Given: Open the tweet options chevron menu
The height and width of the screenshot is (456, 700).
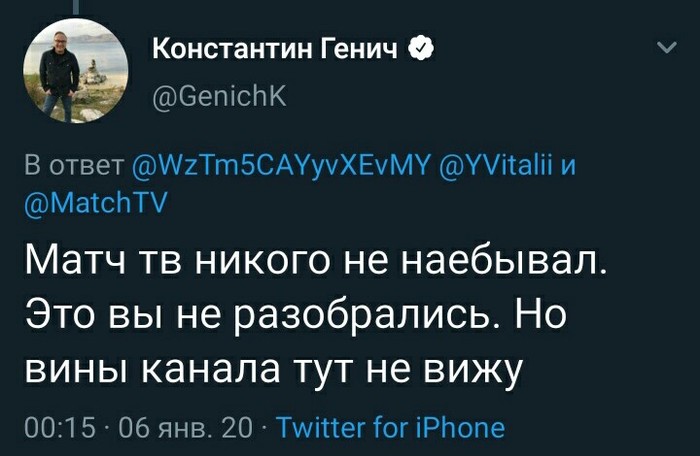Looking at the screenshot, I should click(x=666, y=48).
